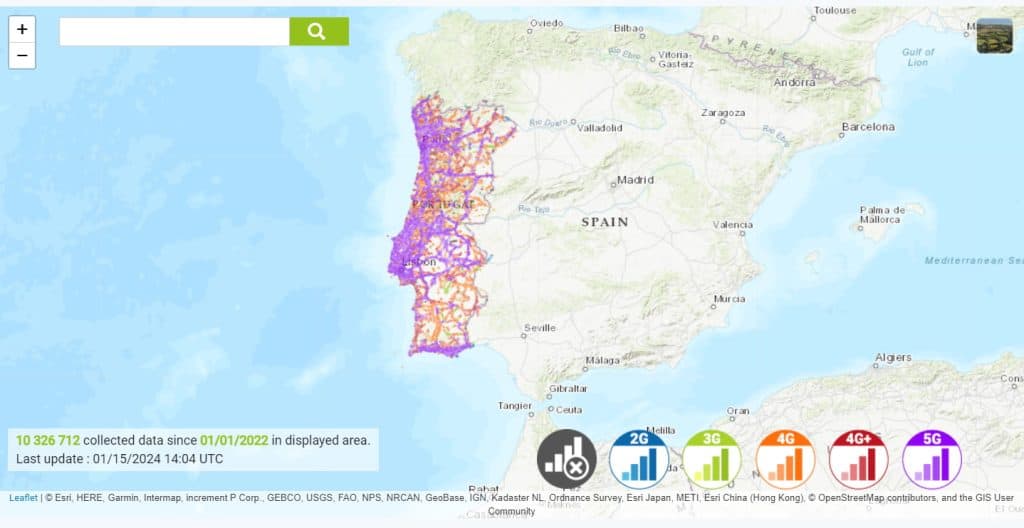Click the Mediterranean Sea label
Viewport: 1024px width, 528px height.
(x=974, y=261)
